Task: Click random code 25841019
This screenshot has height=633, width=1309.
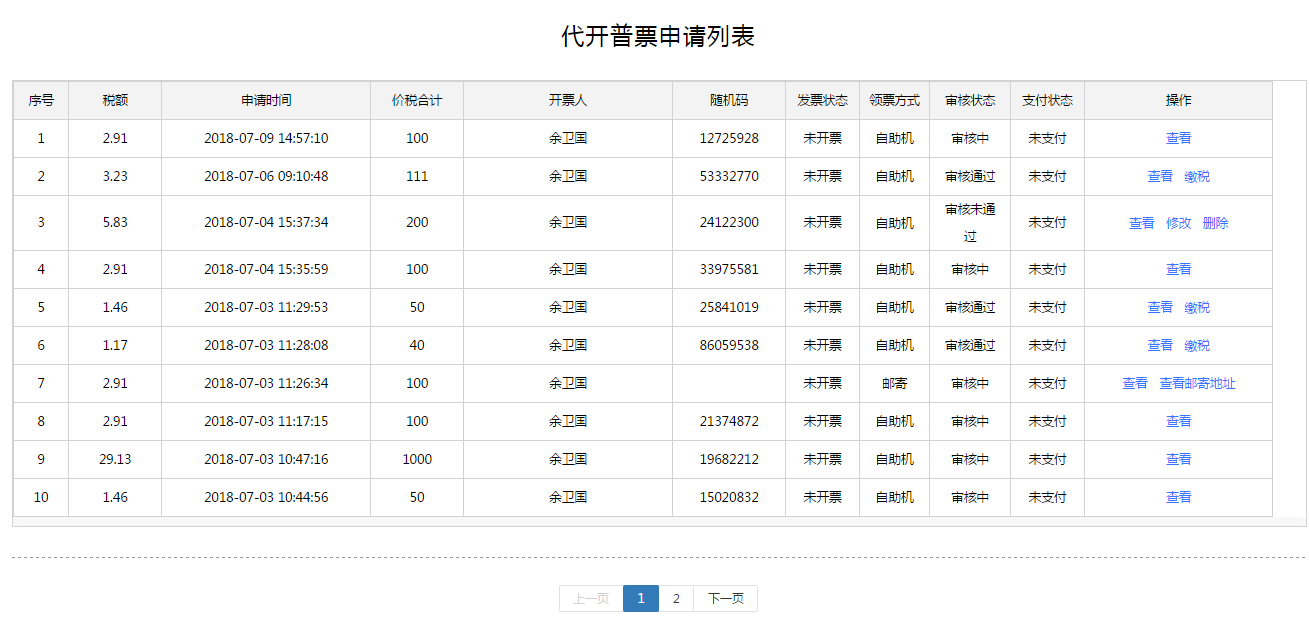Action: 729,307
